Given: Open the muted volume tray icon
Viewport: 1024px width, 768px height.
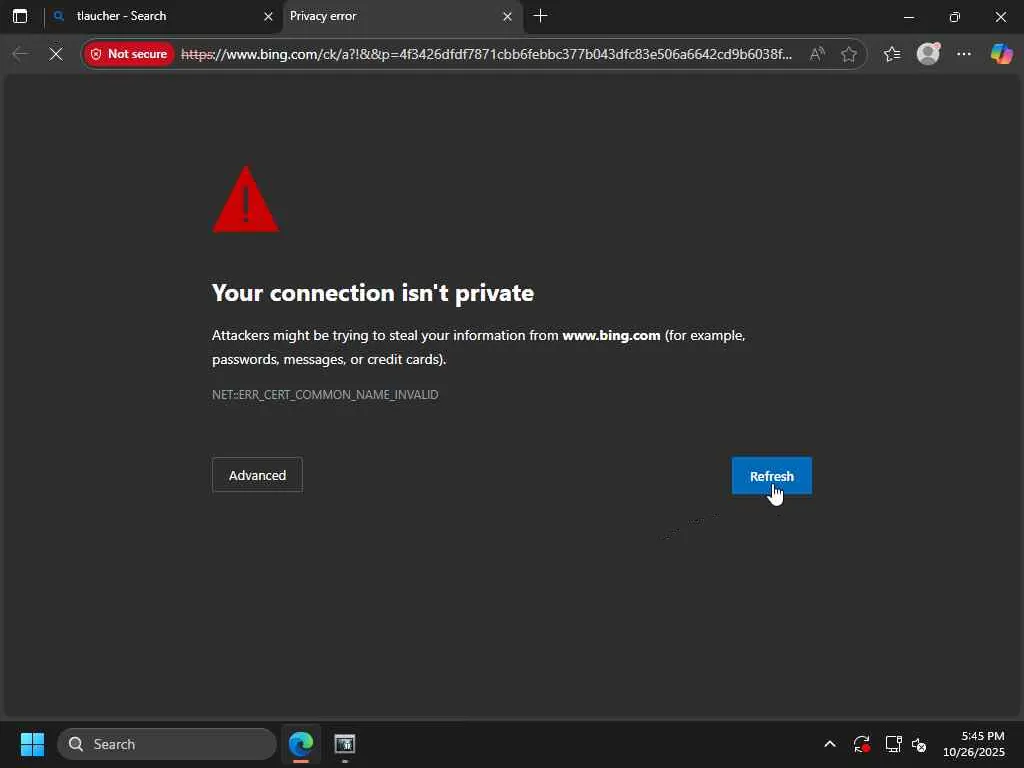Looking at the screenshot, I should pyautogui.click(x=919, y=744).
